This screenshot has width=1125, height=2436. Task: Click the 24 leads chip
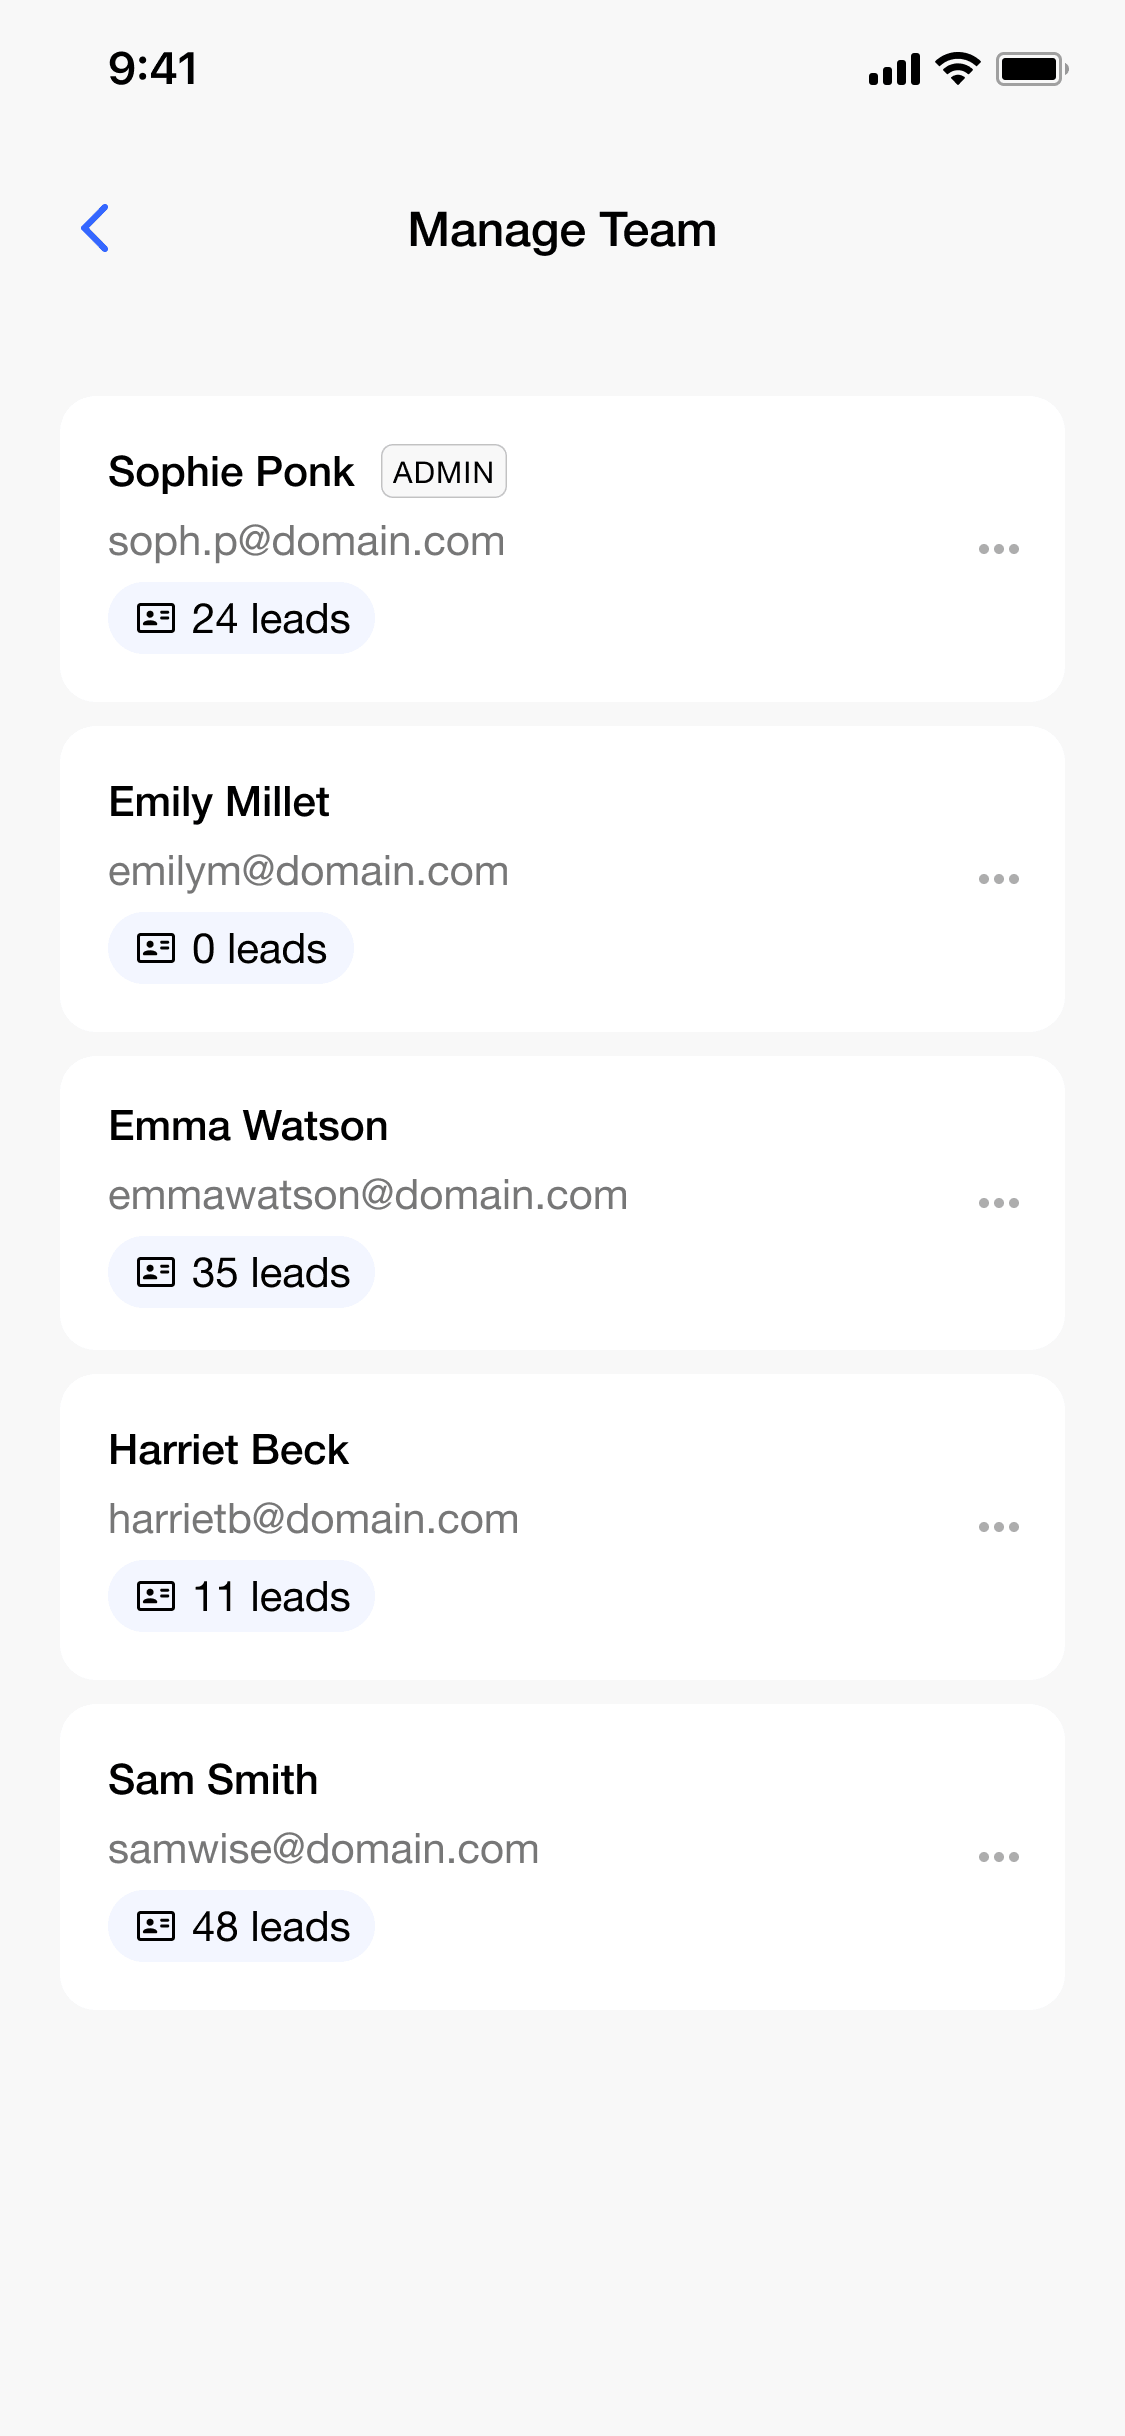(241, 618)
